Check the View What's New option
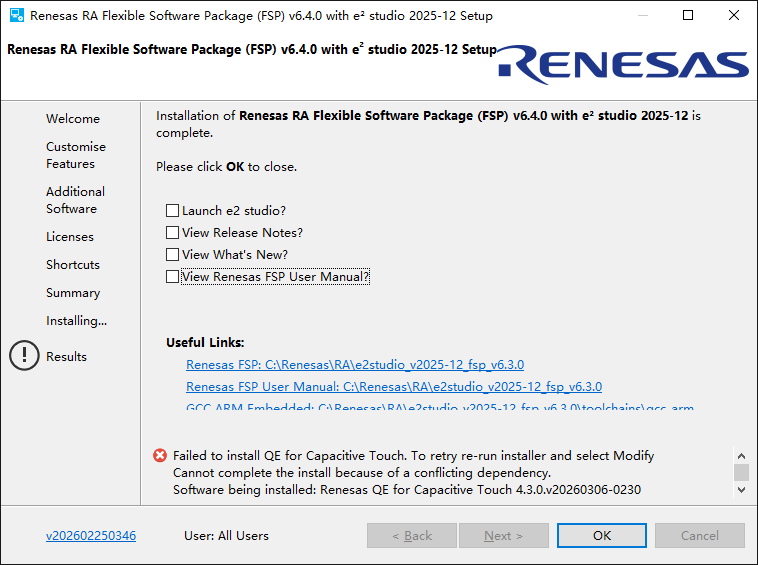758x565 pixels. tap(172, 254)
